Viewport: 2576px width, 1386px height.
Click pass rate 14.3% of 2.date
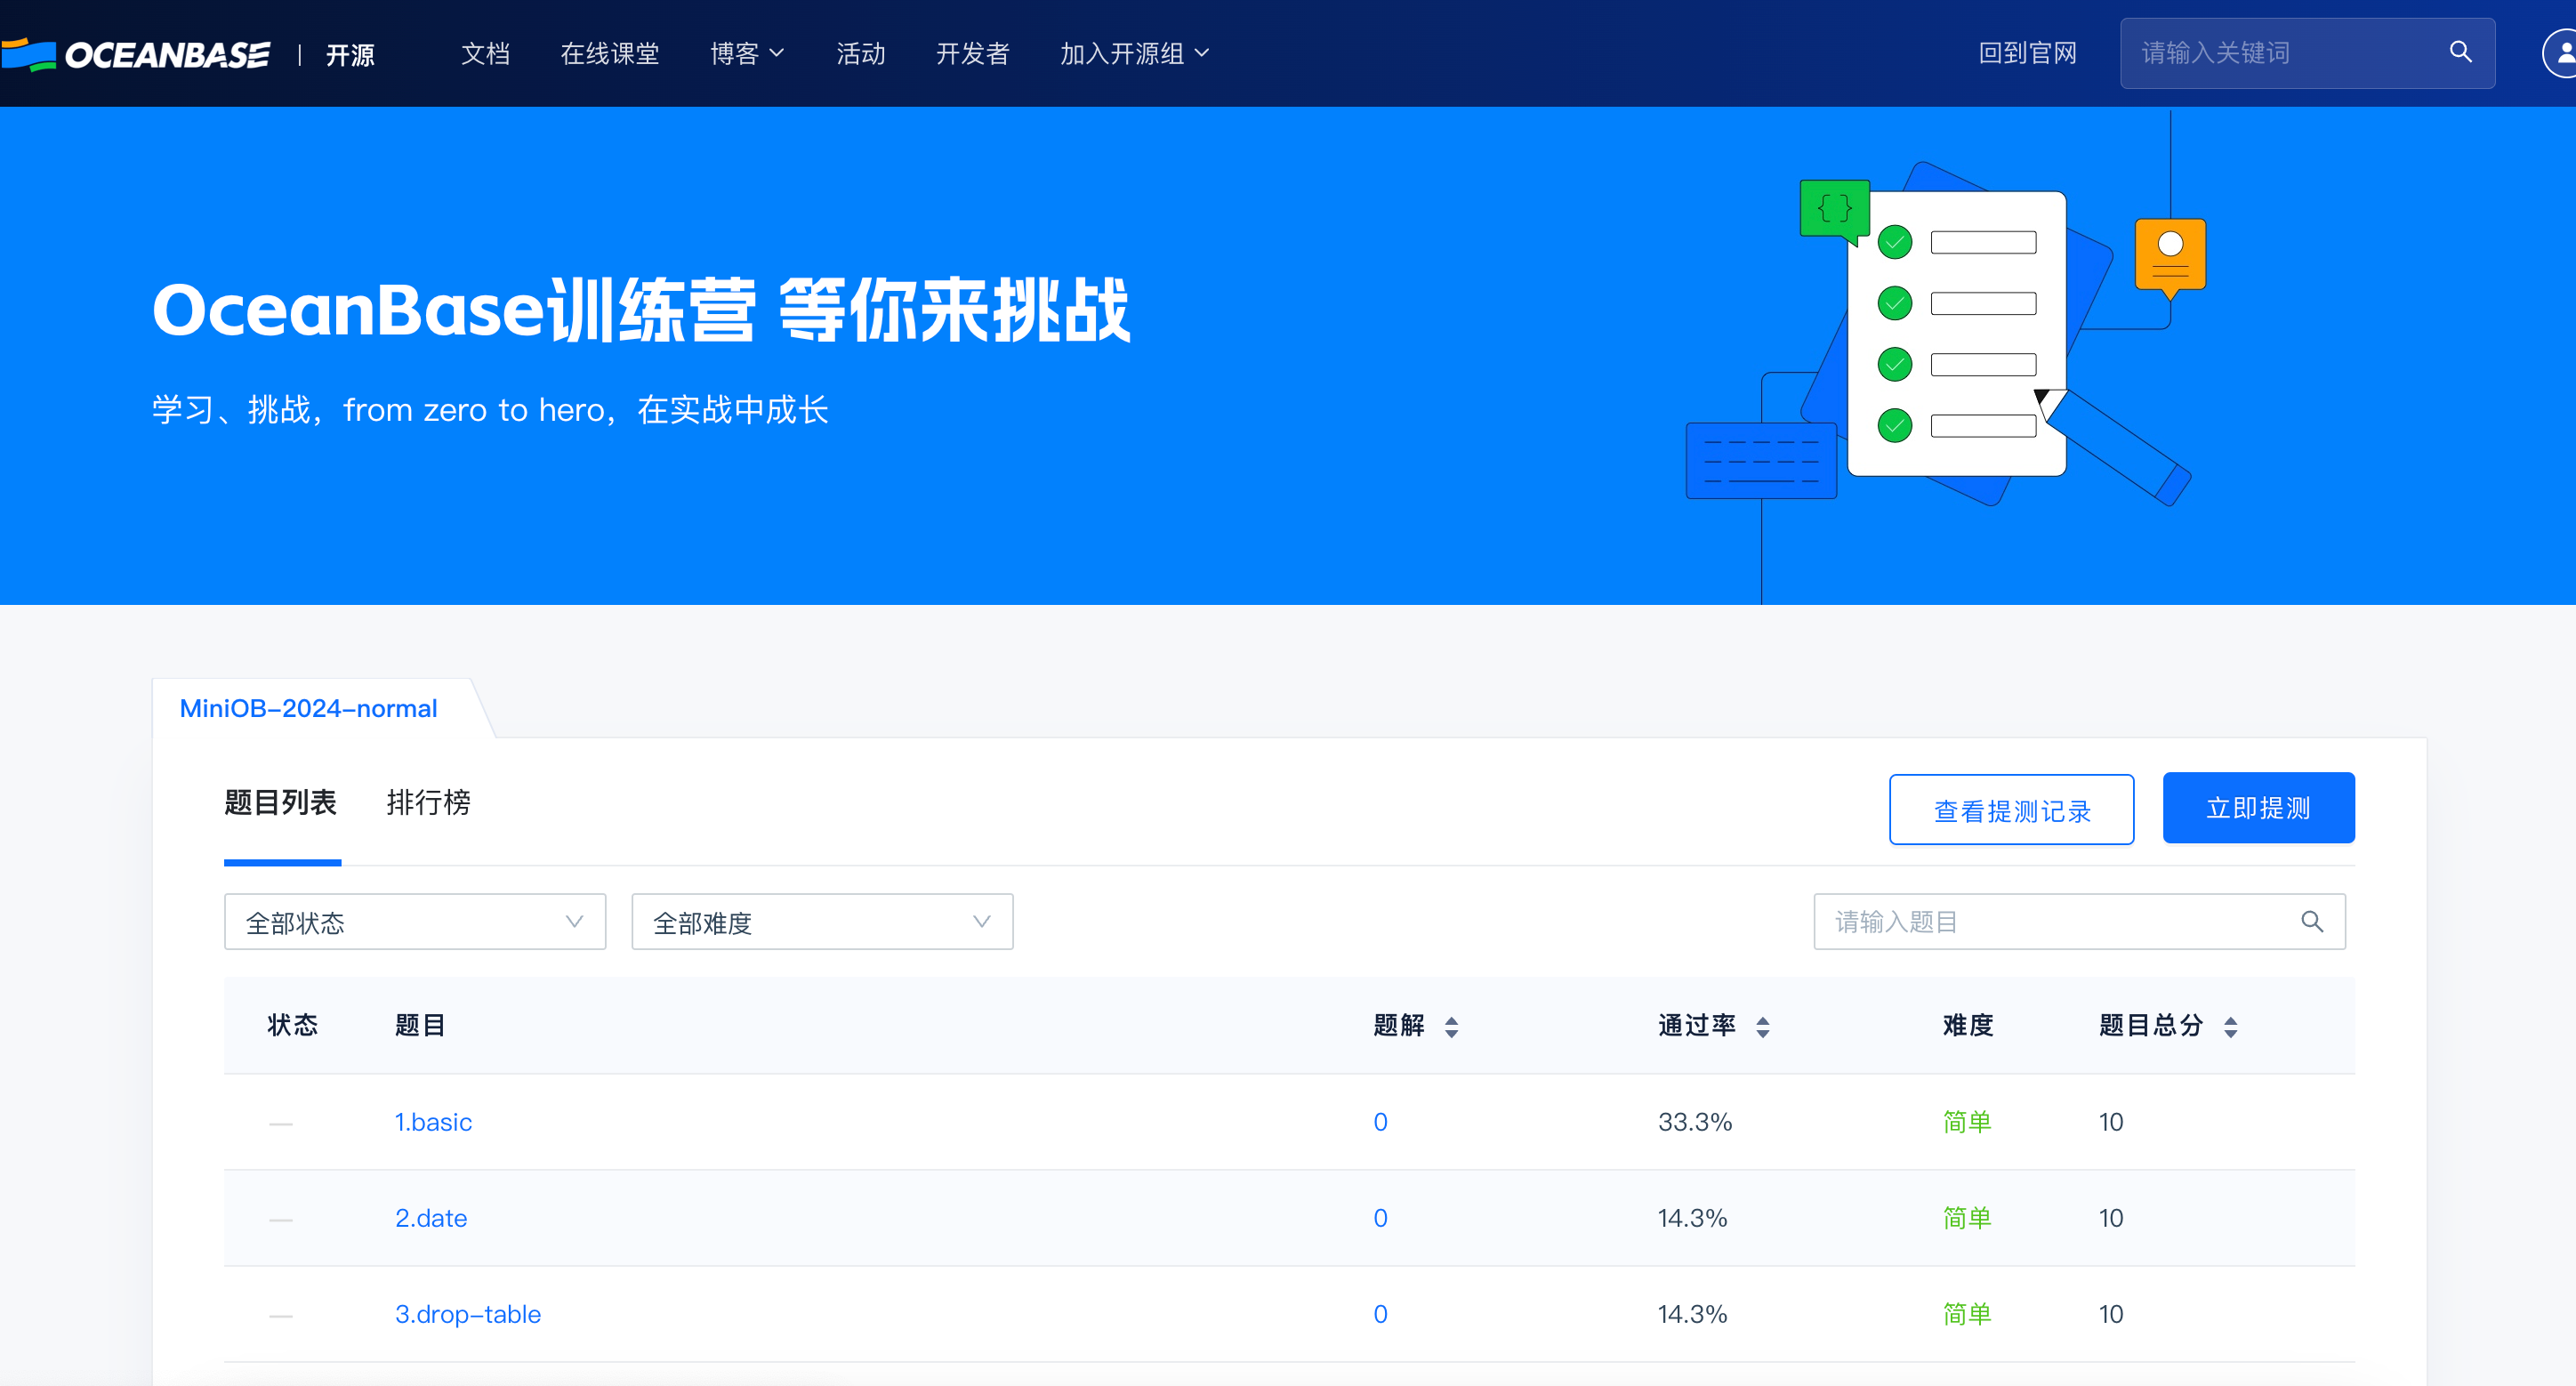1692,1218
